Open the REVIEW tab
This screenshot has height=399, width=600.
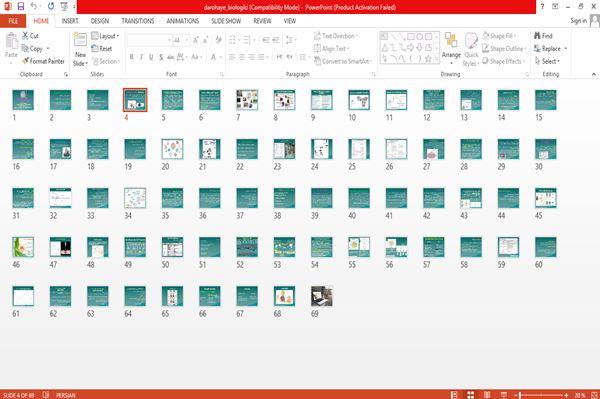tap(262, 21)
